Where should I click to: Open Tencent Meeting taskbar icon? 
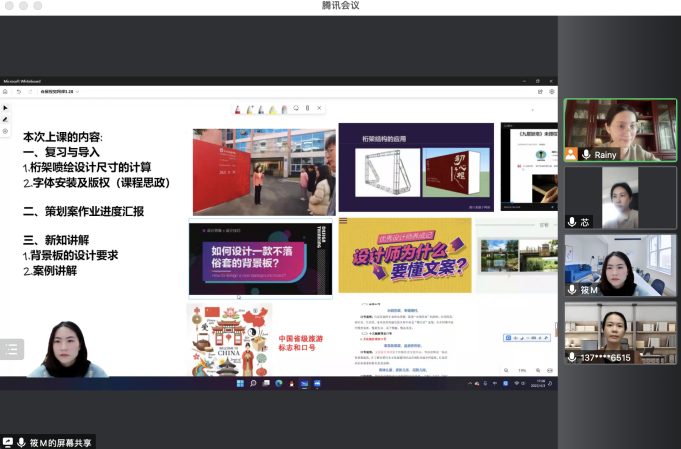[317, 383]
